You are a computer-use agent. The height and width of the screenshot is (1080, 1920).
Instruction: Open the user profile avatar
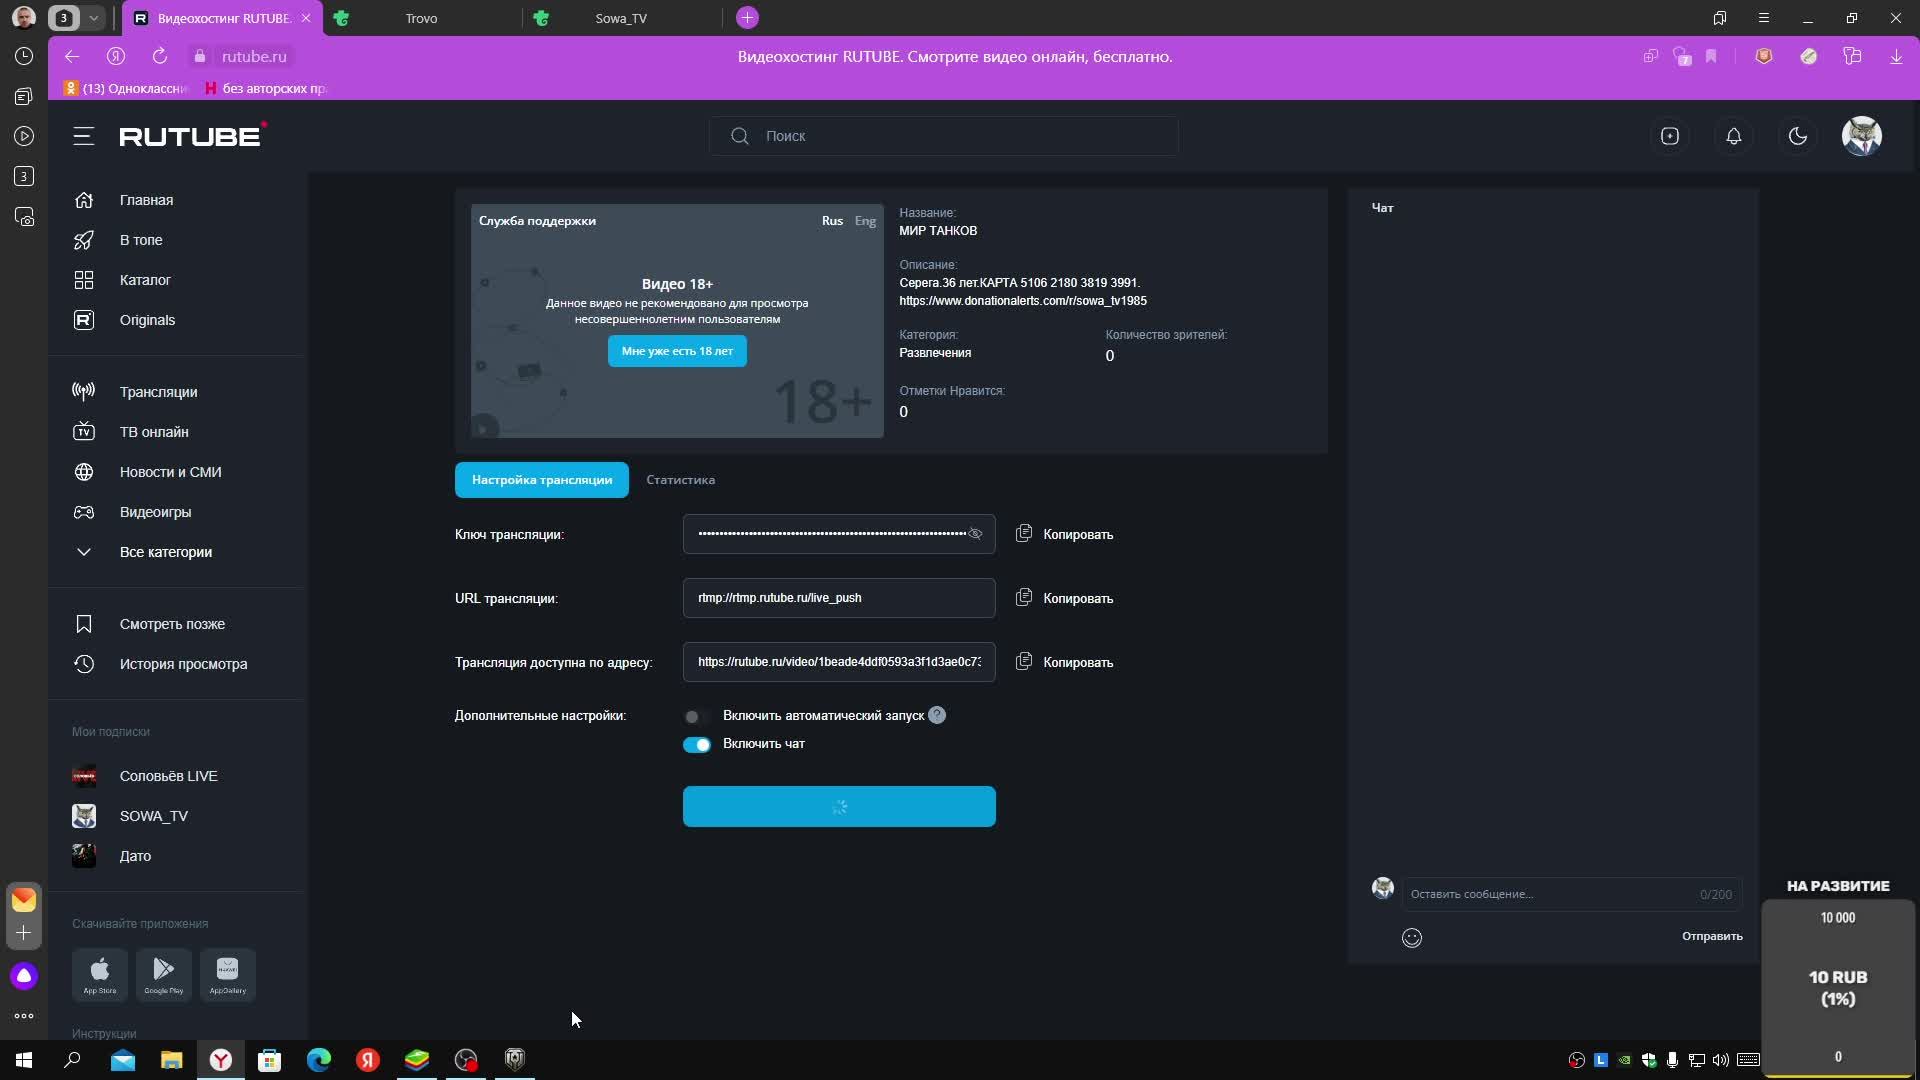1861,136
